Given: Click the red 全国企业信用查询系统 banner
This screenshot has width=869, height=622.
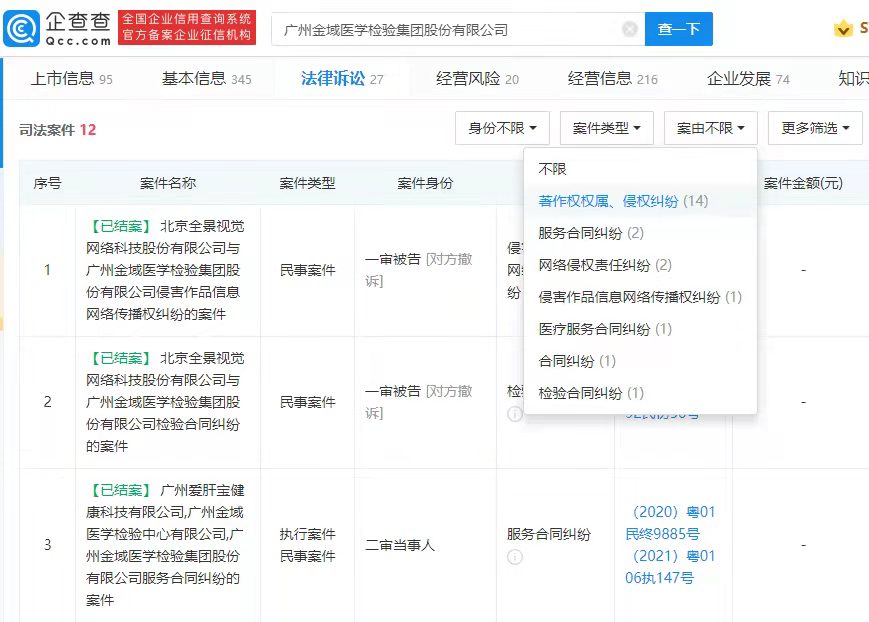Looking at the screenshot, I should (187, 27).
